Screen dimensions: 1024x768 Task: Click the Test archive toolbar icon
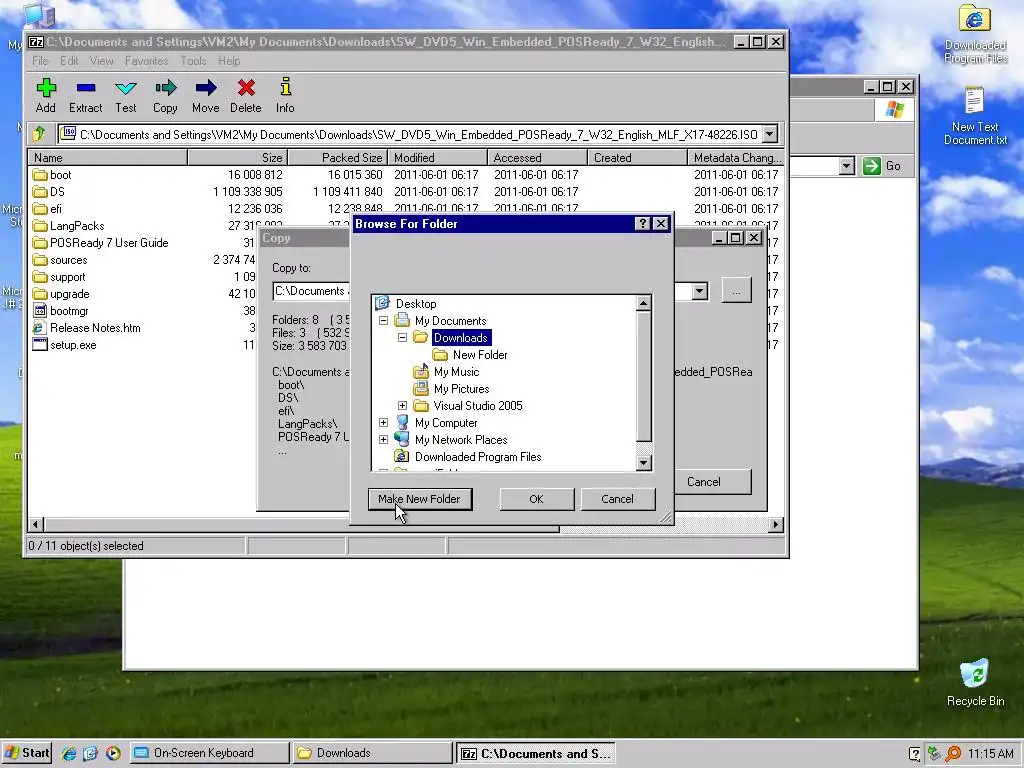click(125, 95)
